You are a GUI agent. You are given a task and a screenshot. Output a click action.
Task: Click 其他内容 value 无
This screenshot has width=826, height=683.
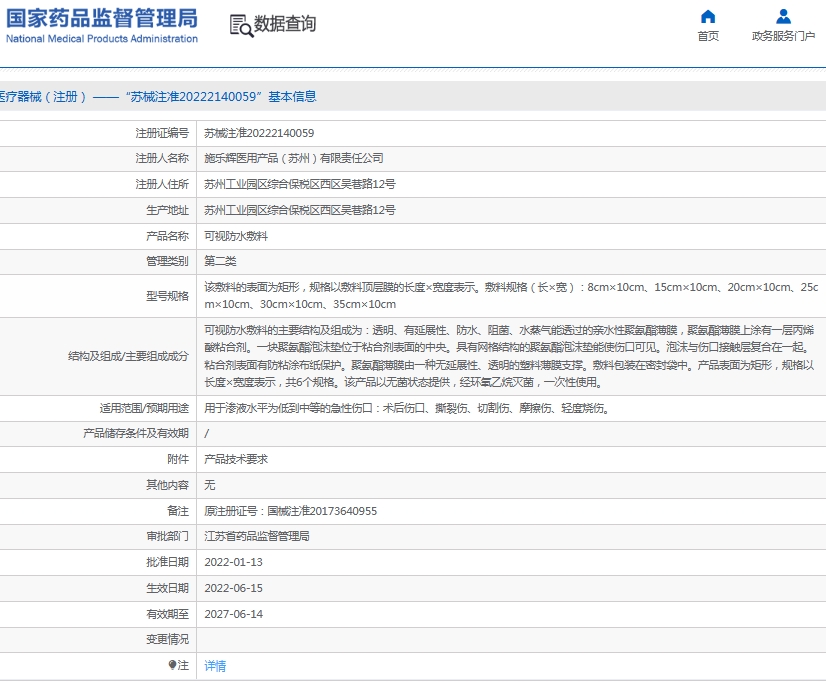point(210,485)
